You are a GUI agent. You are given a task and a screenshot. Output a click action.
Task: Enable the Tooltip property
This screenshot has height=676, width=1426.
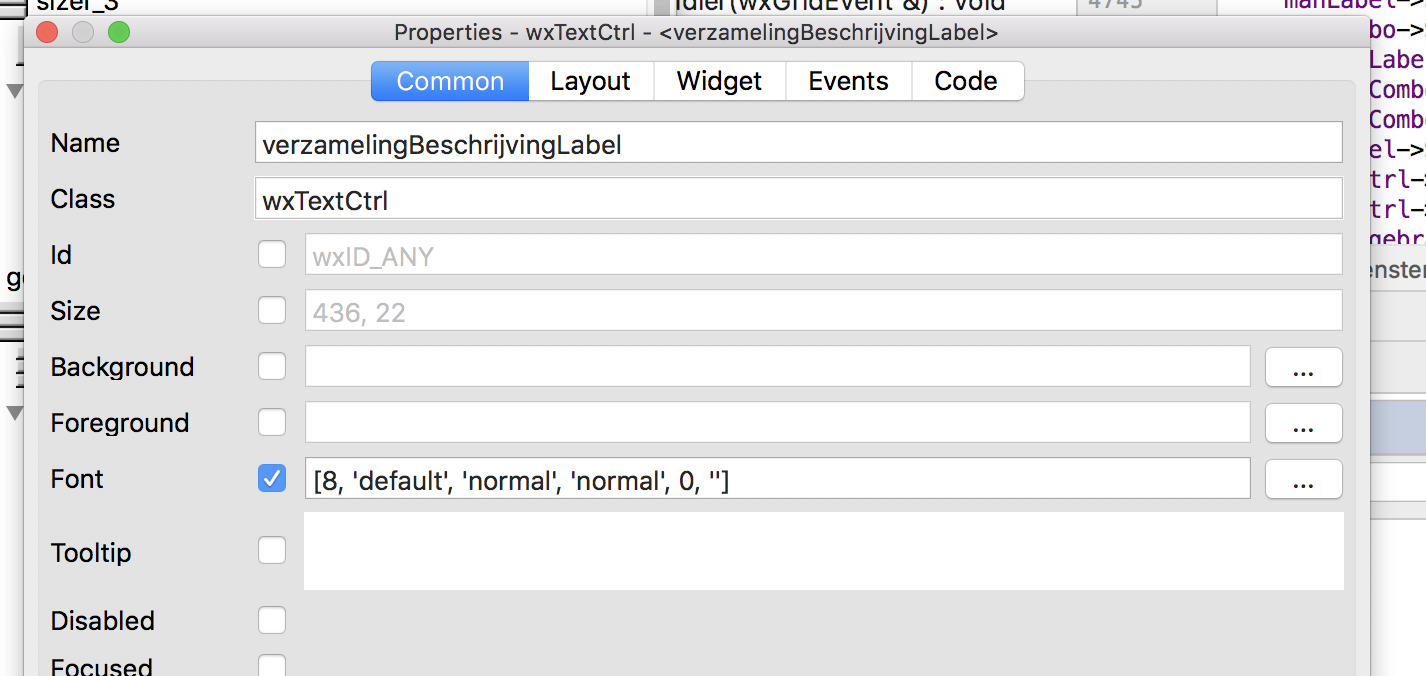point(271,552)
